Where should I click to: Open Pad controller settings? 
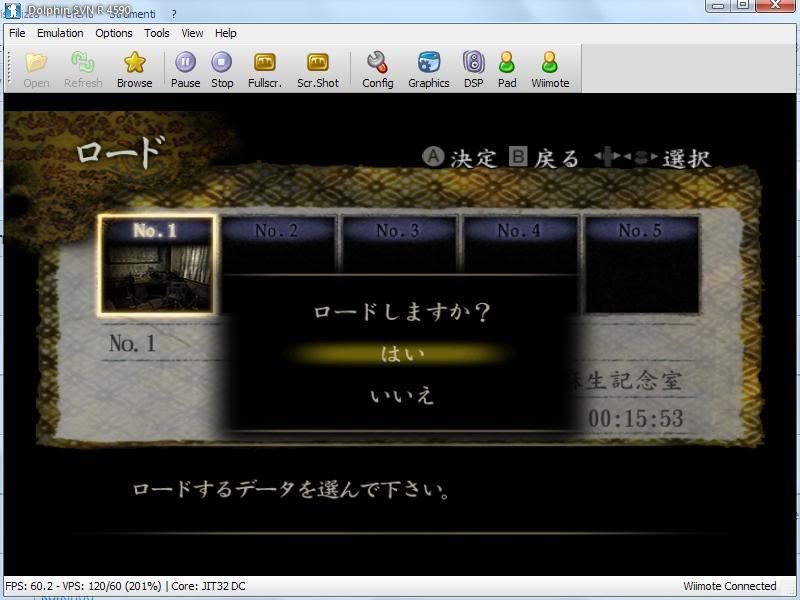[507, 70]
